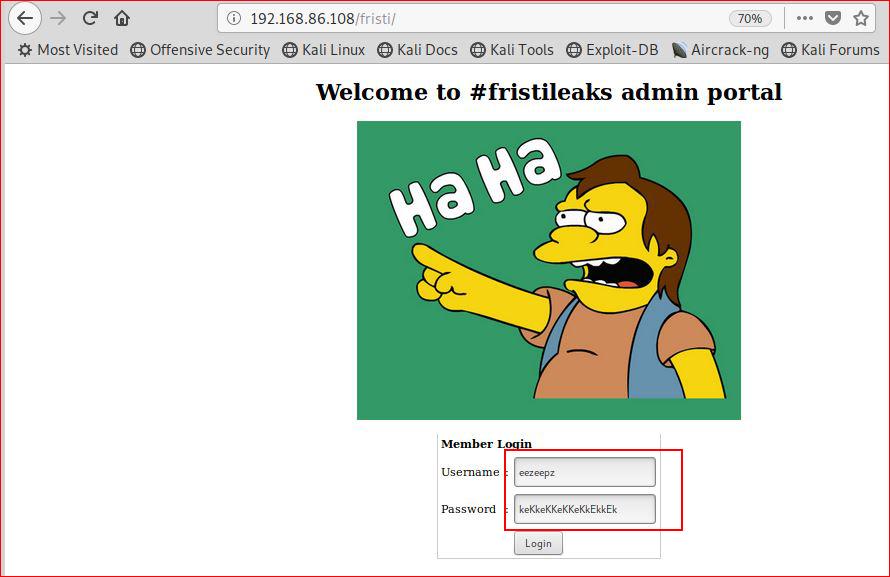The image size is (890, 577).
Task: Open the Exploit-DB bookmark
Action: pyautogui.click(x=612, y=50)
